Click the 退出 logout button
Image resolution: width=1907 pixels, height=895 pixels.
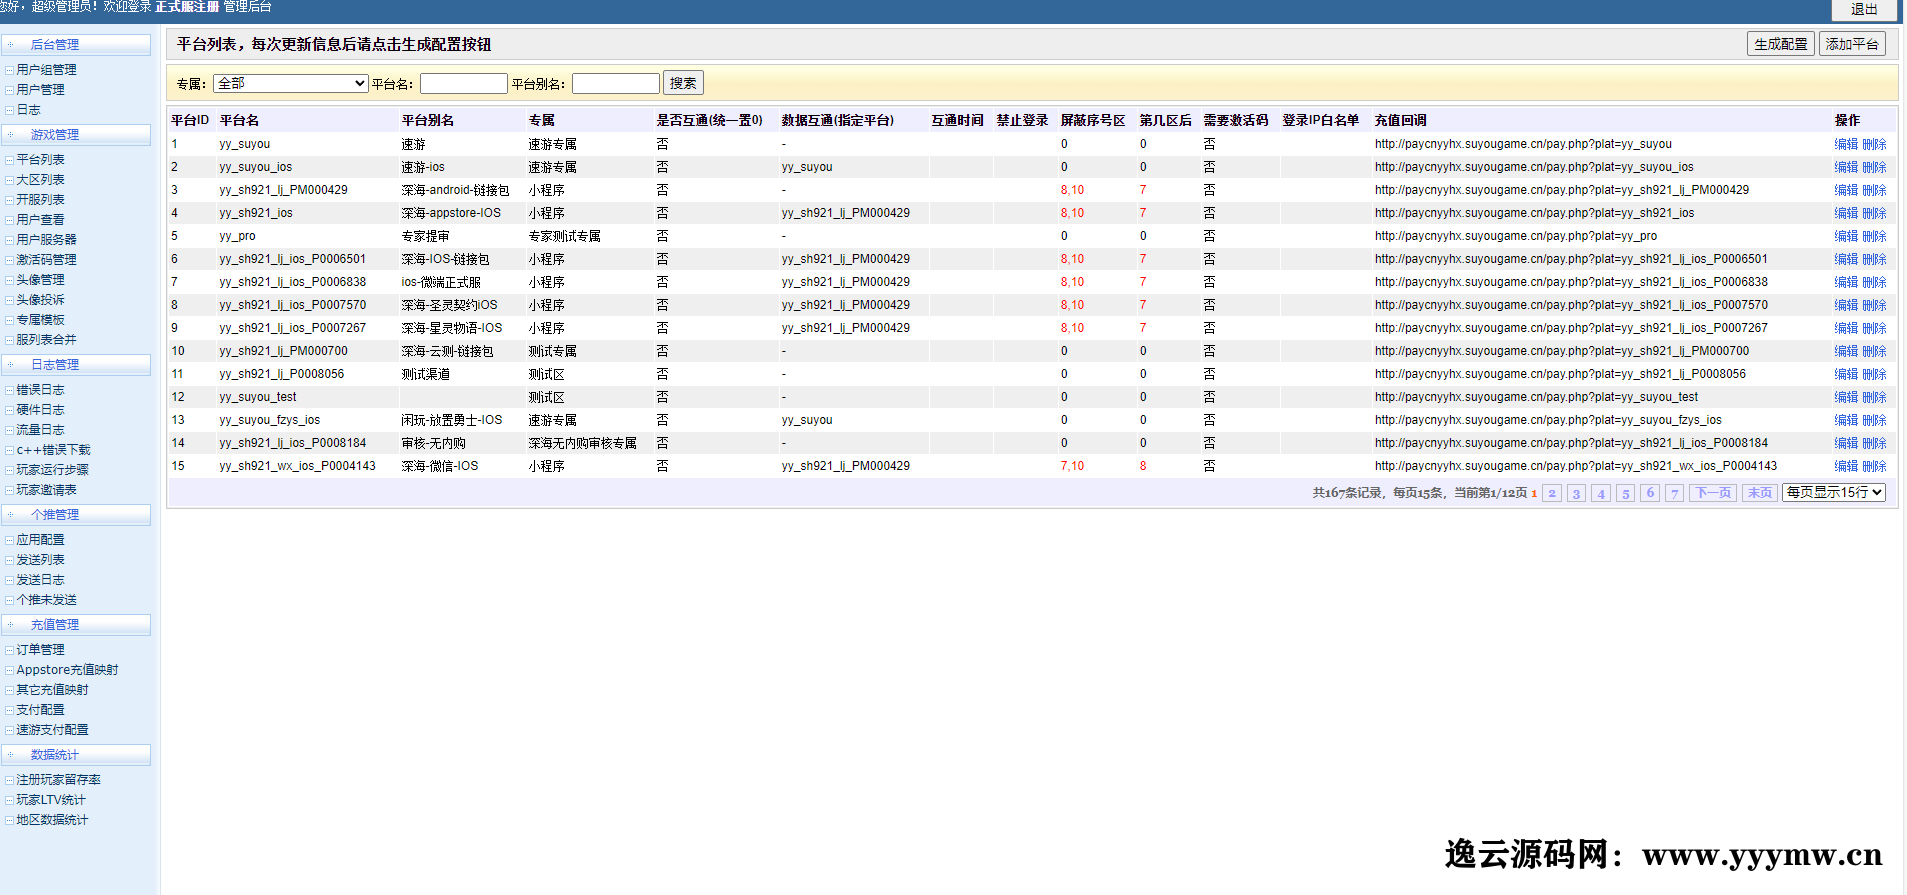pos(1864,9)
